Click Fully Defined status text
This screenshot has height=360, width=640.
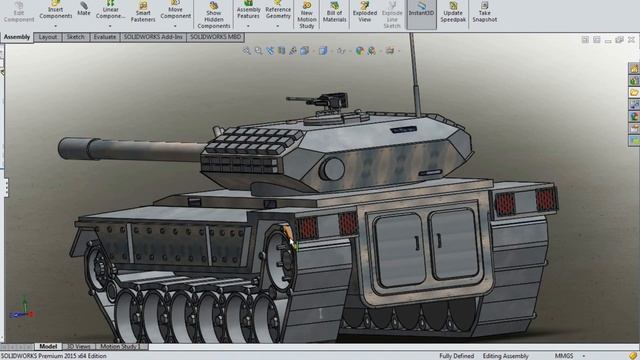(x=457, y=356)
